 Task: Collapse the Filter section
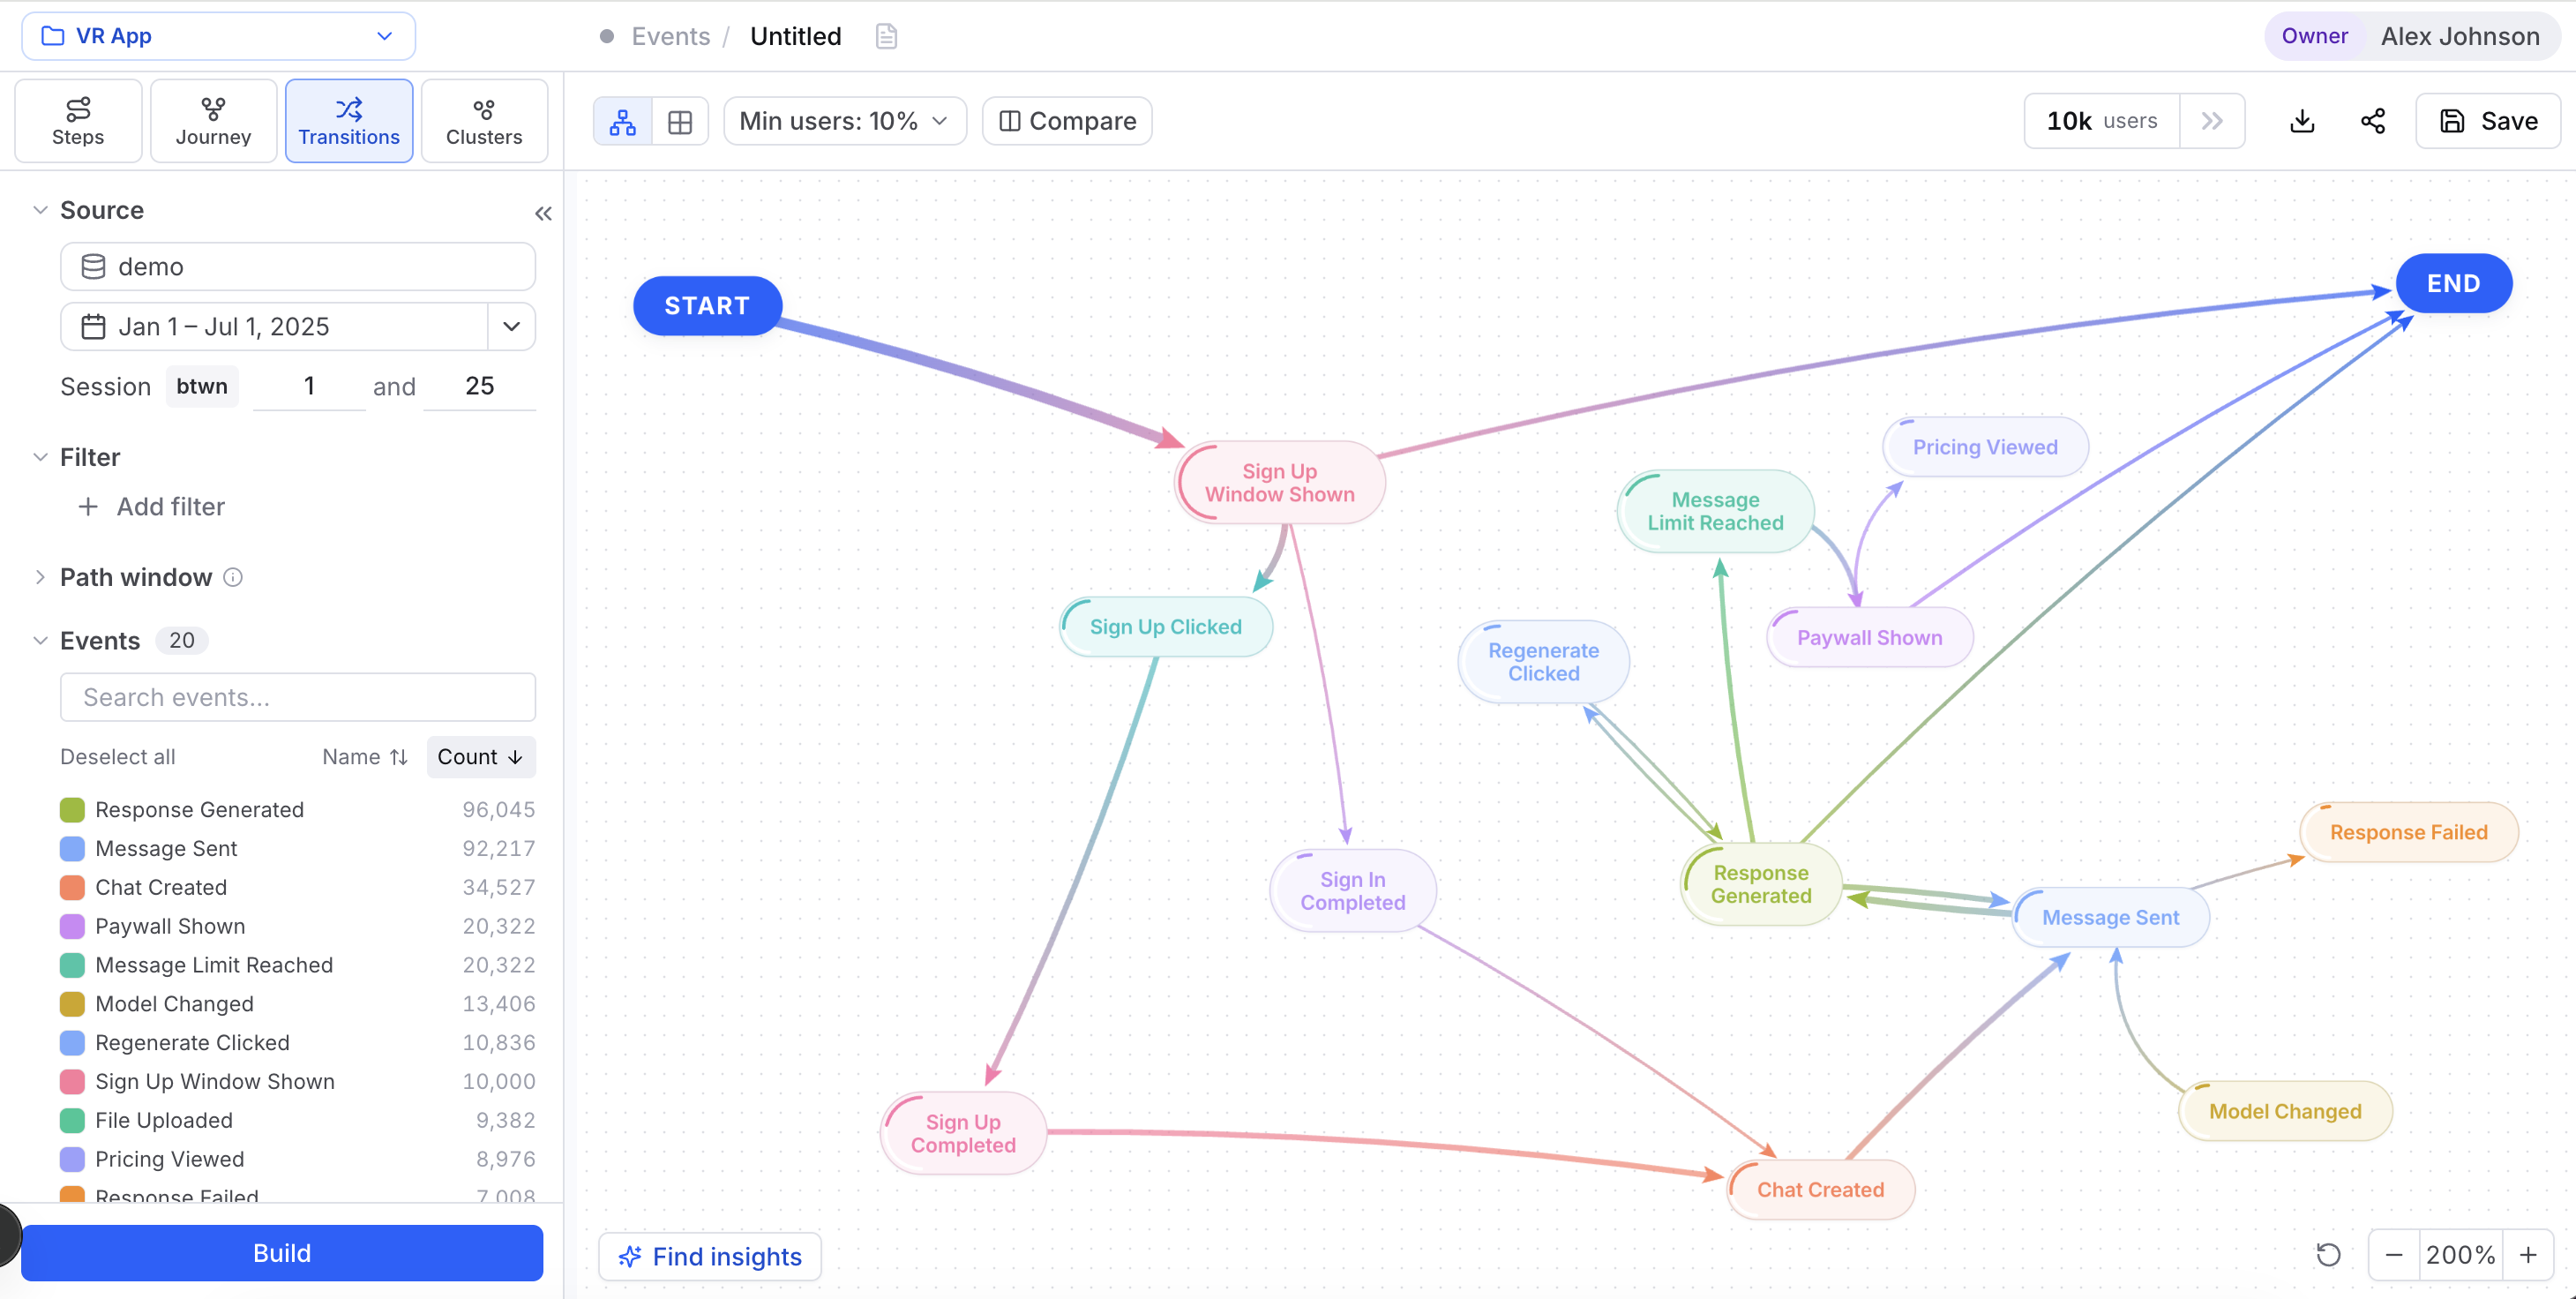point(40,457)
